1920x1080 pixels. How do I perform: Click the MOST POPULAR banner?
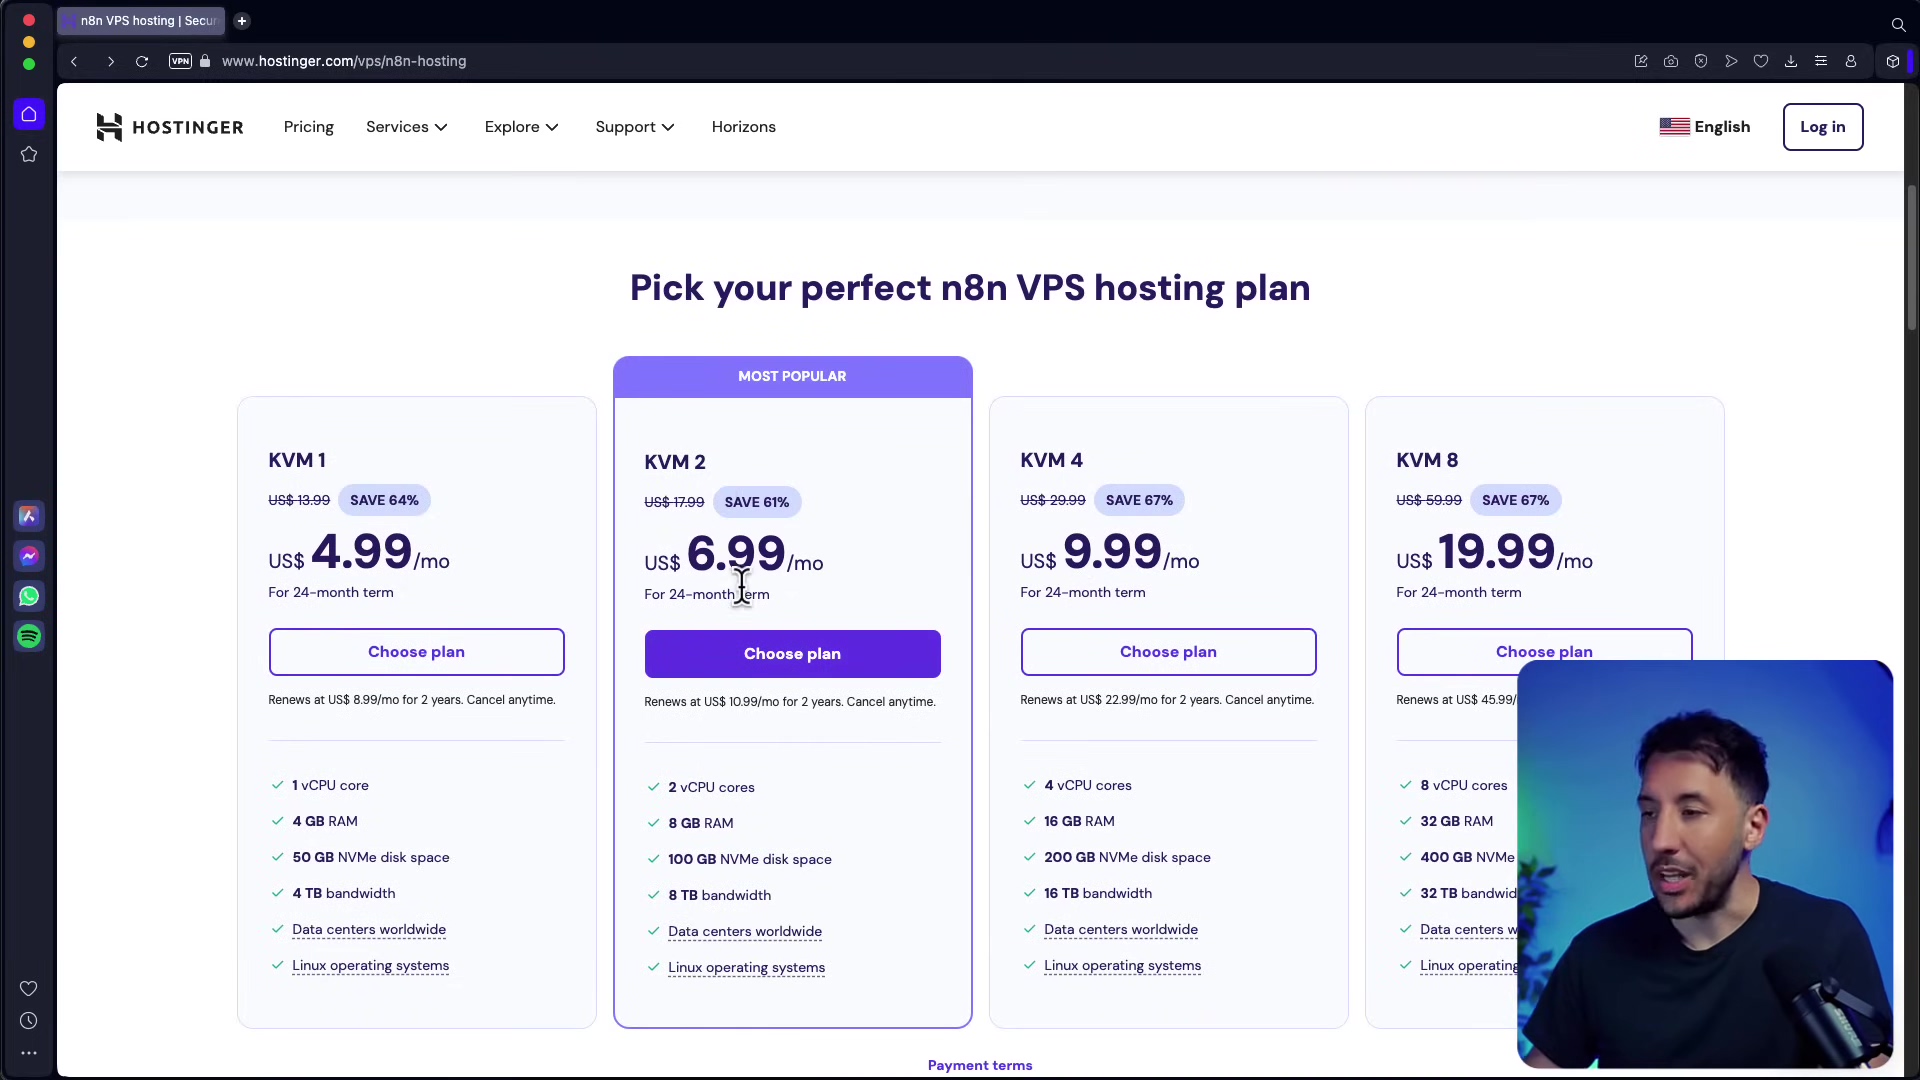pyautogui.click(x=793, y=377)
